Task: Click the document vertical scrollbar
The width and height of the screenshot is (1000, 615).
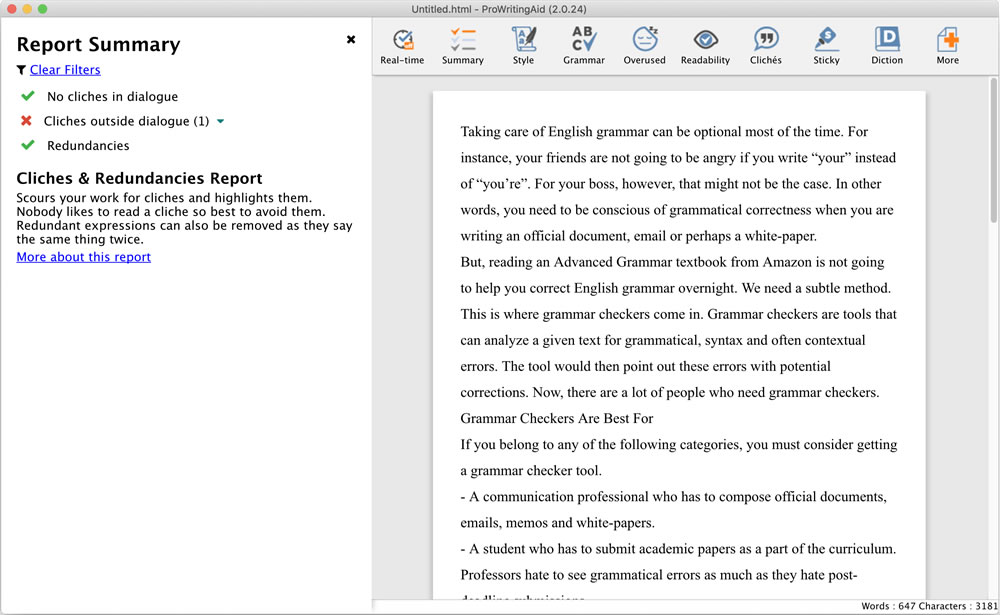Action: (x=993, y=151)
